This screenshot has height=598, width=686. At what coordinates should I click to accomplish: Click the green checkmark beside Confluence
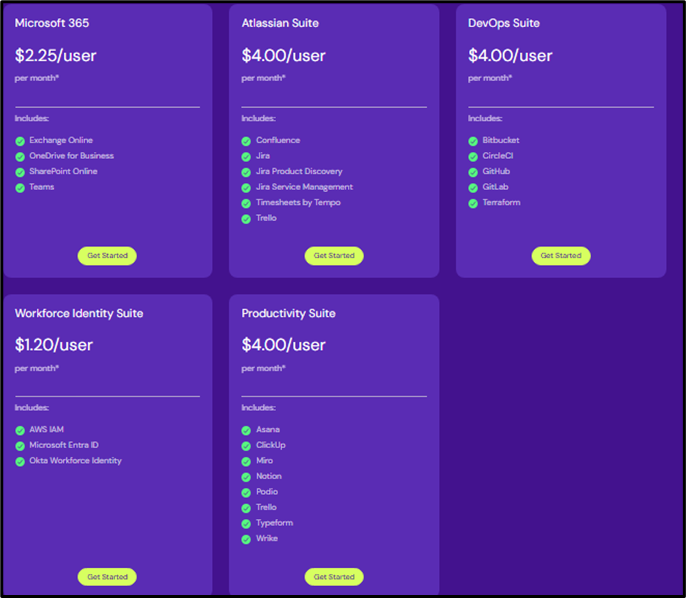(x=246, y=141)
